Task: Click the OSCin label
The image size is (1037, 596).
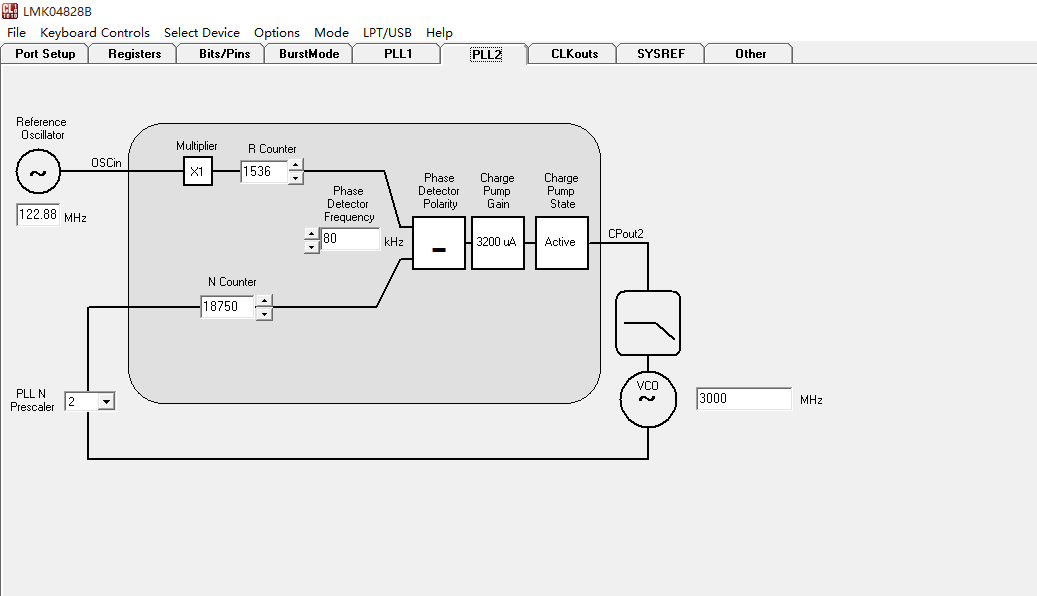Action: tap(106, 163)
